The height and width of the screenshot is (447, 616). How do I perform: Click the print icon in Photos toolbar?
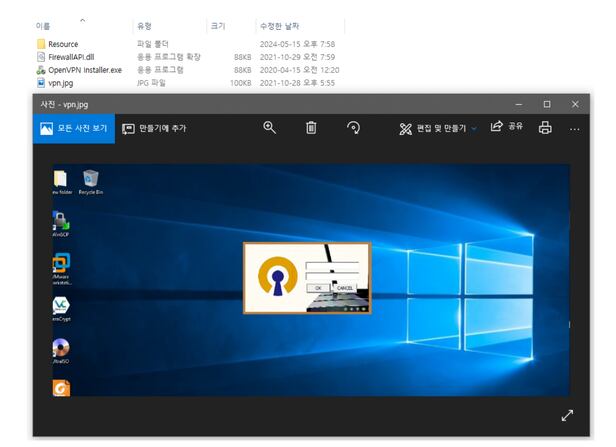point(545,128)
